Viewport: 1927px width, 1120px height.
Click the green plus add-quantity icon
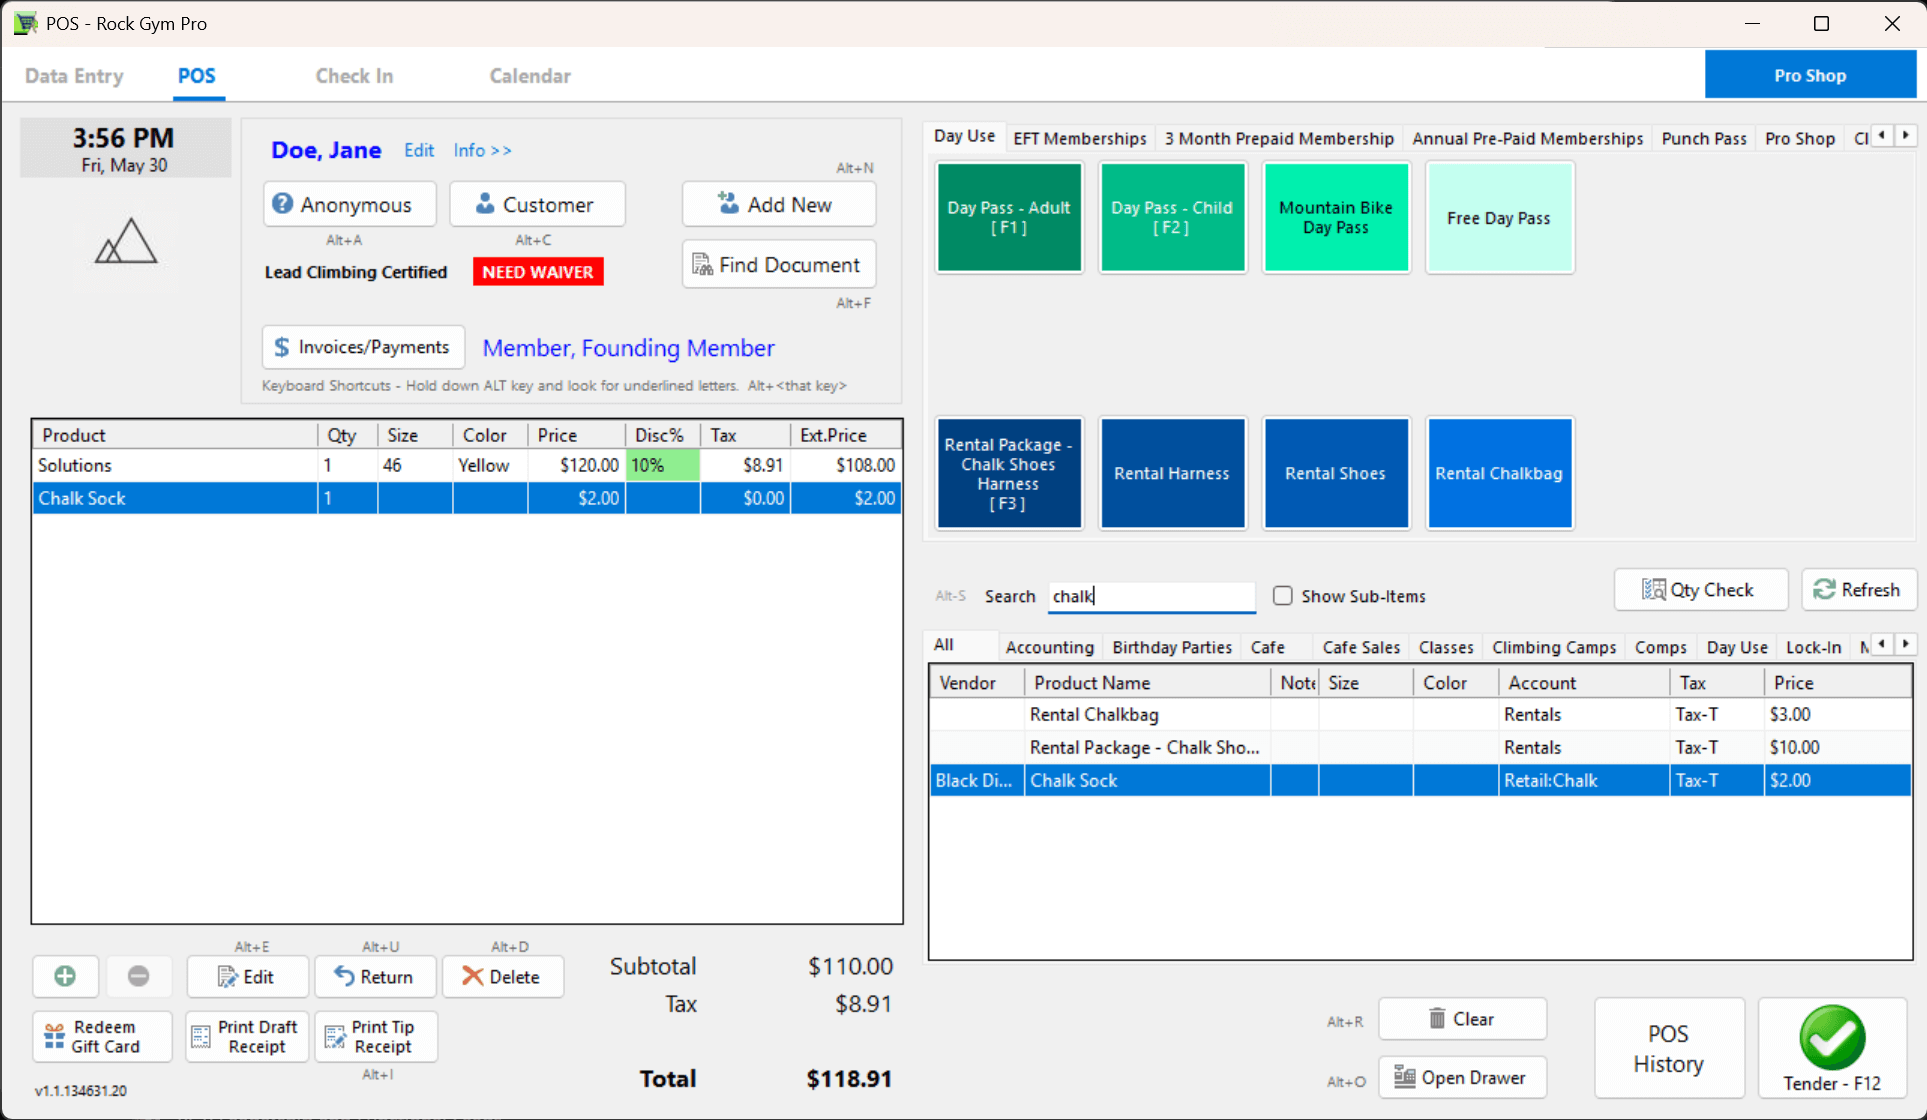pyautogui.click(x=65, y=976)
